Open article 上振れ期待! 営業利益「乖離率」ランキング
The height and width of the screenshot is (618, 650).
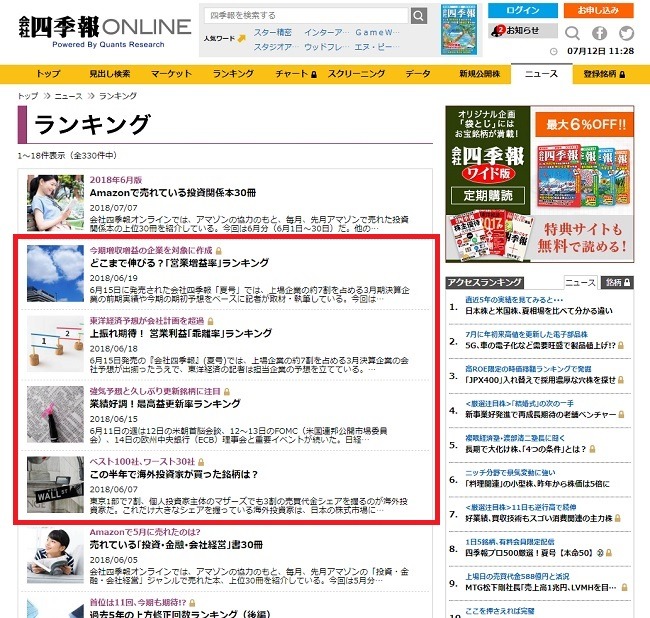(x=181, y=334)
